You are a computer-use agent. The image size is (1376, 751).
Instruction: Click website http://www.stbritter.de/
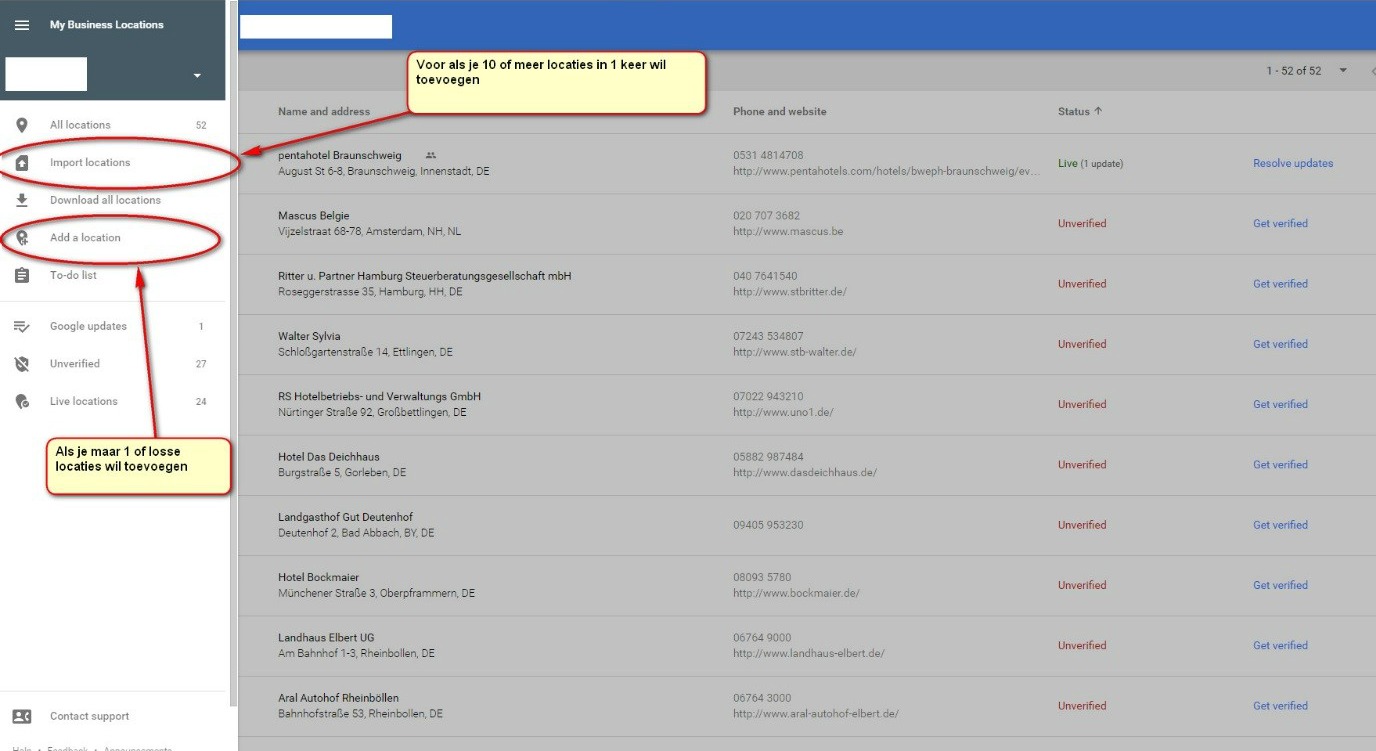pos(790,292)
